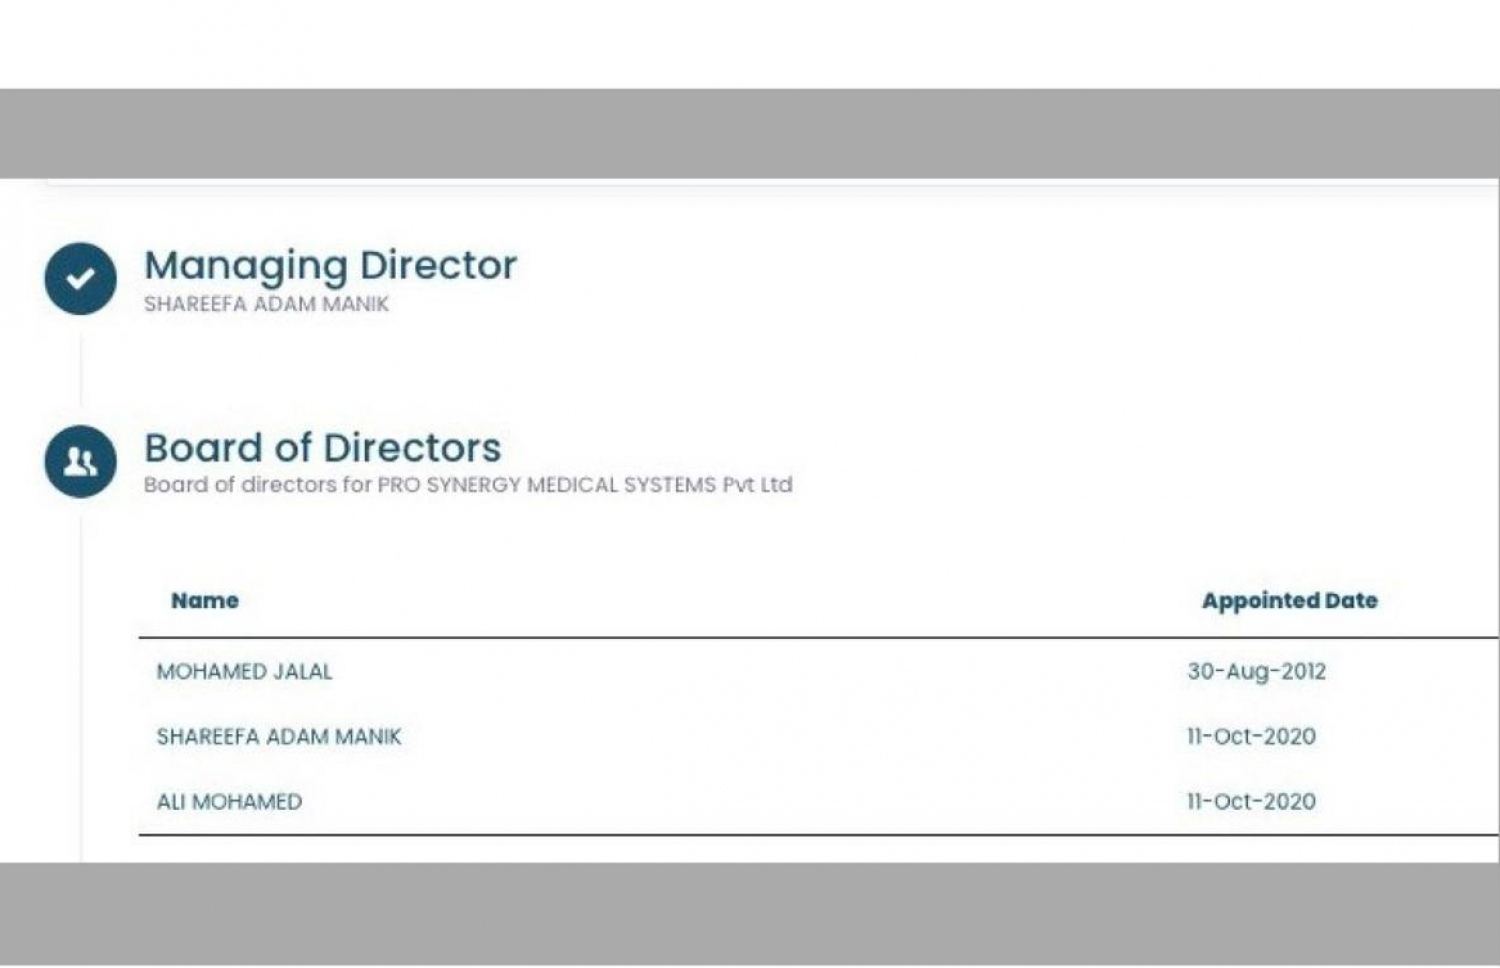Select the MOHAMED JALAL director row
The image size is (1500, 968).
[244, 672]
